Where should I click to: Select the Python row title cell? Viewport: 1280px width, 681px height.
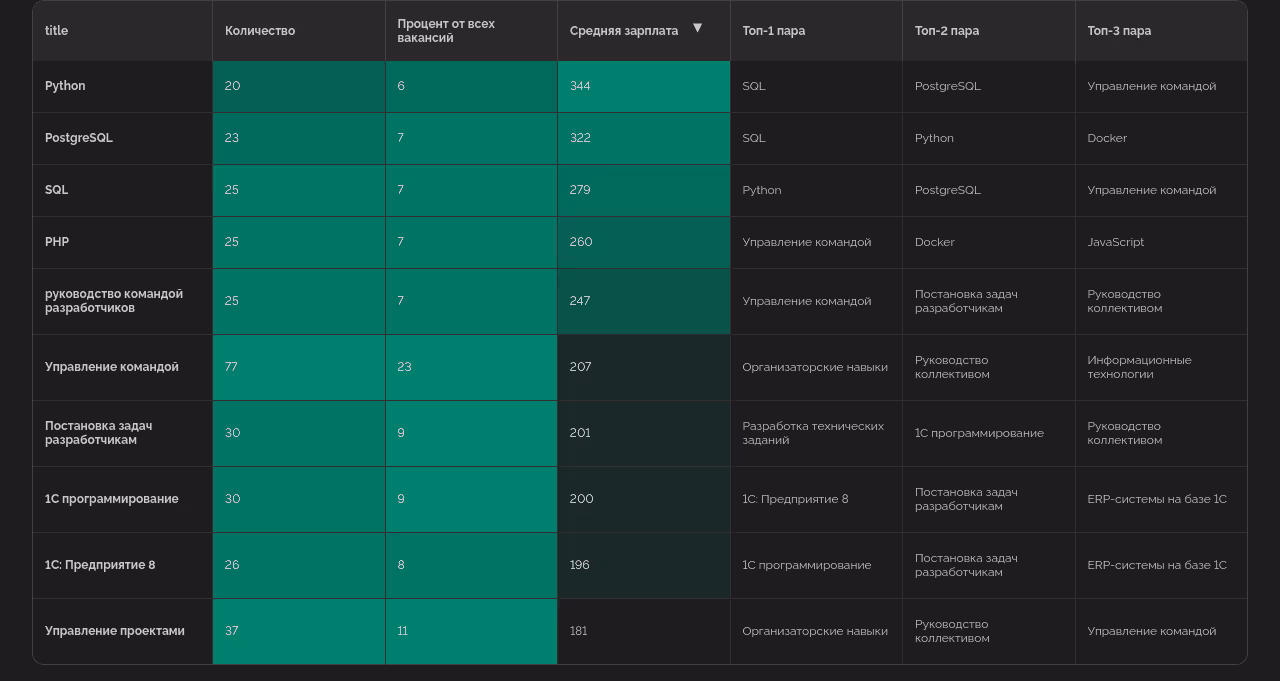[x=66, y=86]
